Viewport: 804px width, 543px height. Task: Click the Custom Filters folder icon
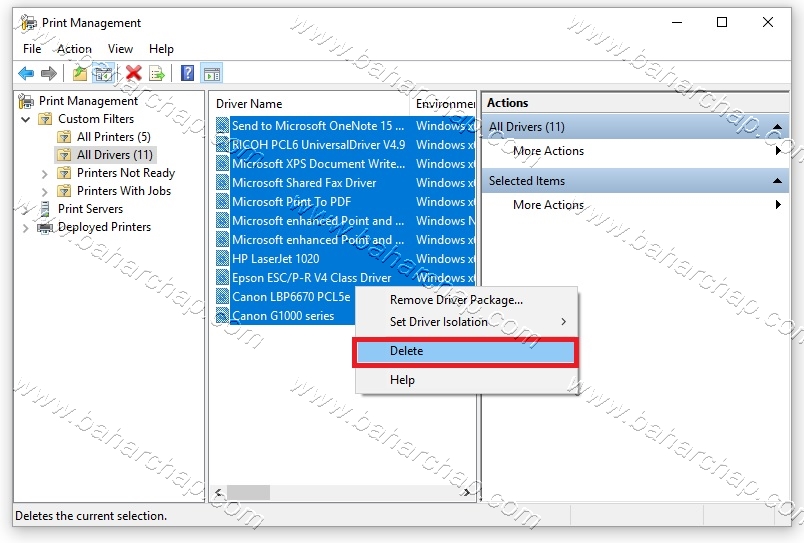click(45, 119)
